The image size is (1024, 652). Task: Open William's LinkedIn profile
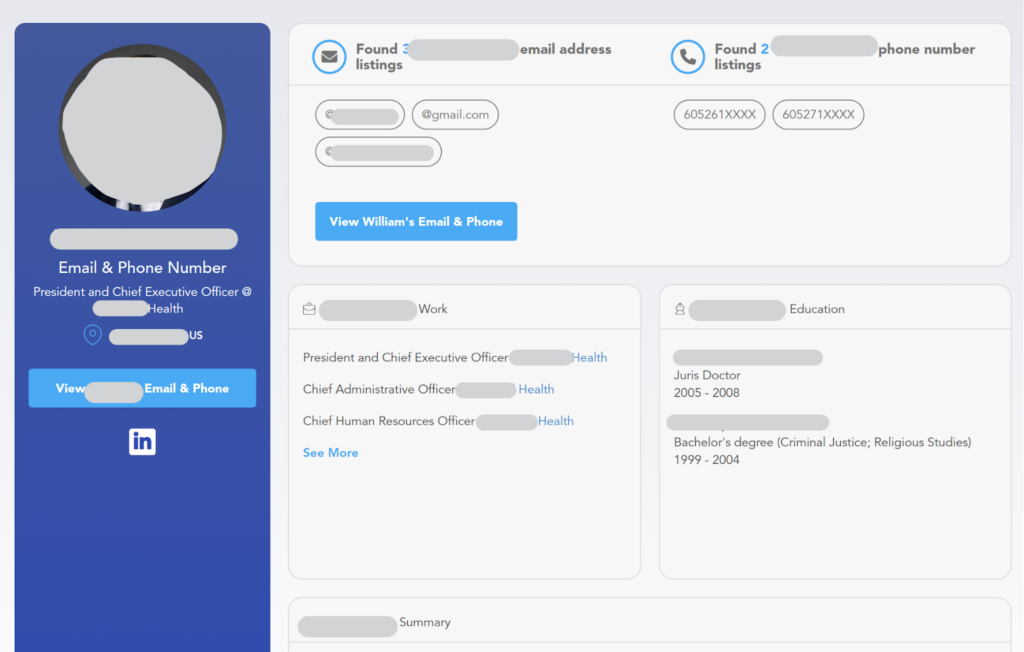pyautogui.click(x=142, y=441)
